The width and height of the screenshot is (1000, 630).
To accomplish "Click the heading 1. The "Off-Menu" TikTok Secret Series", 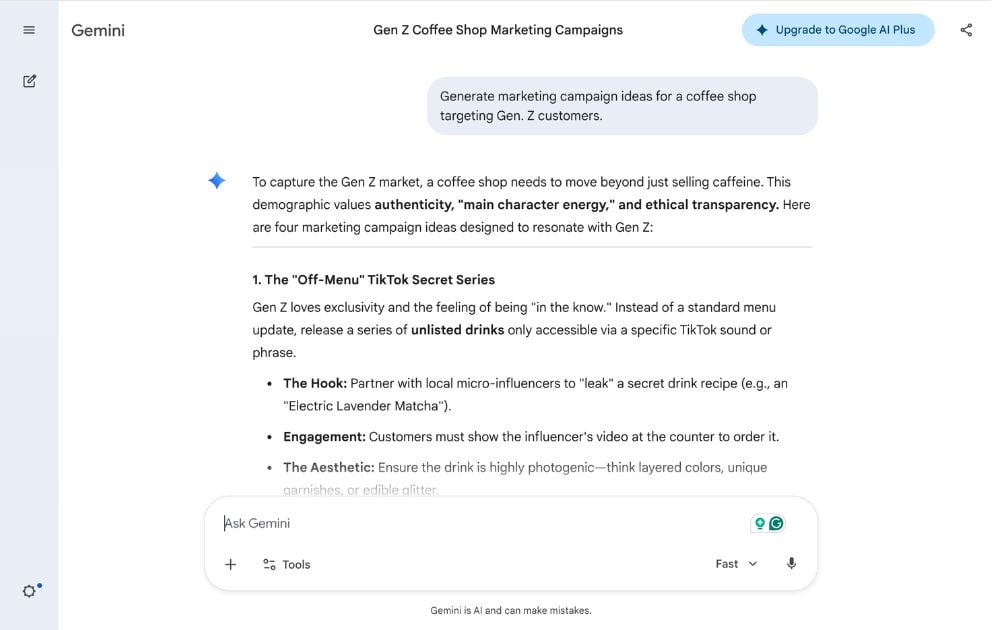I will [x=374, y=279].
